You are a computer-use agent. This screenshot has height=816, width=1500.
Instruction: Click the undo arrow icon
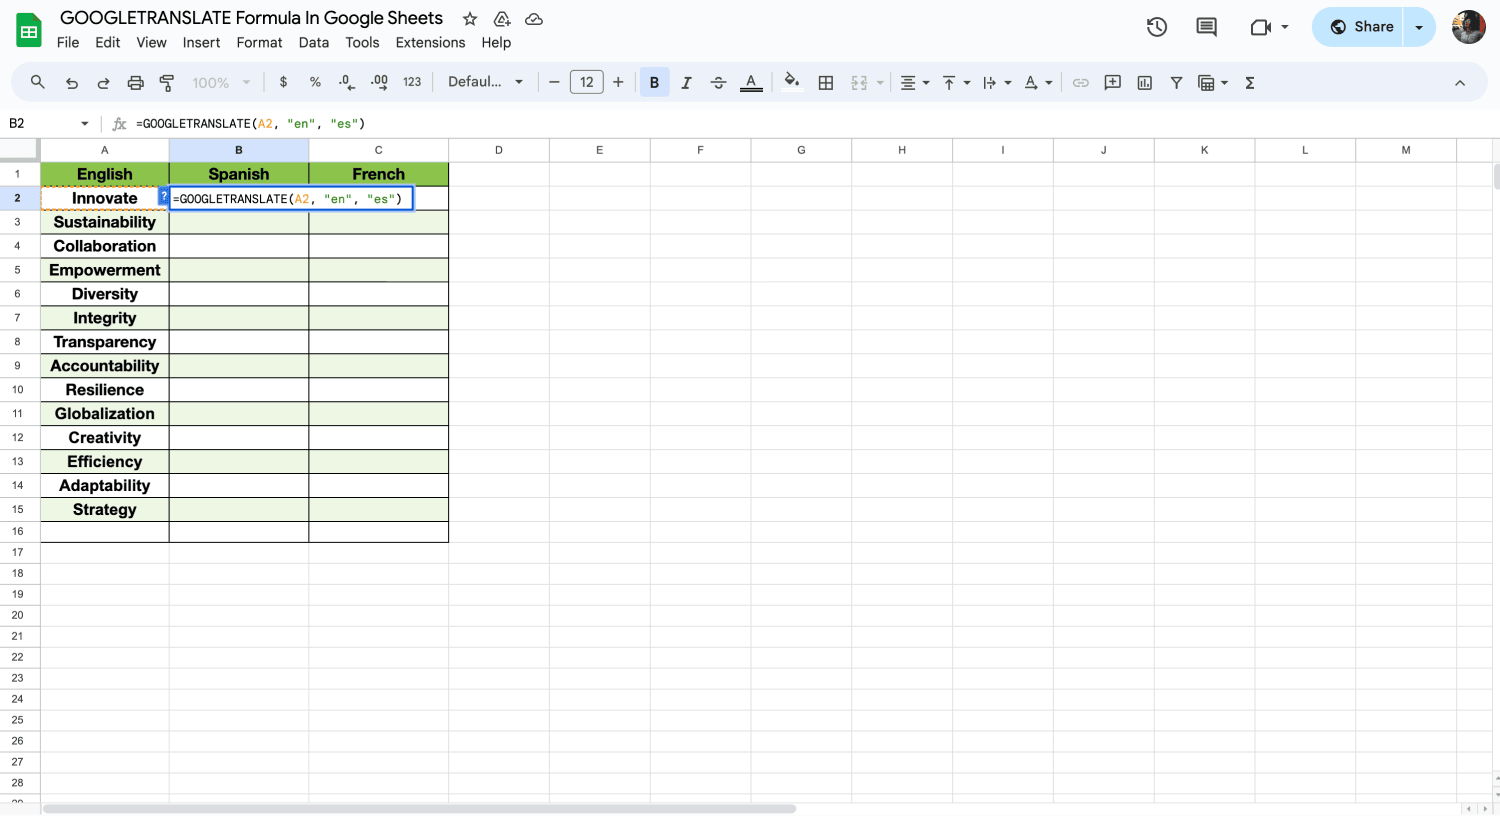tap(71, 83)
